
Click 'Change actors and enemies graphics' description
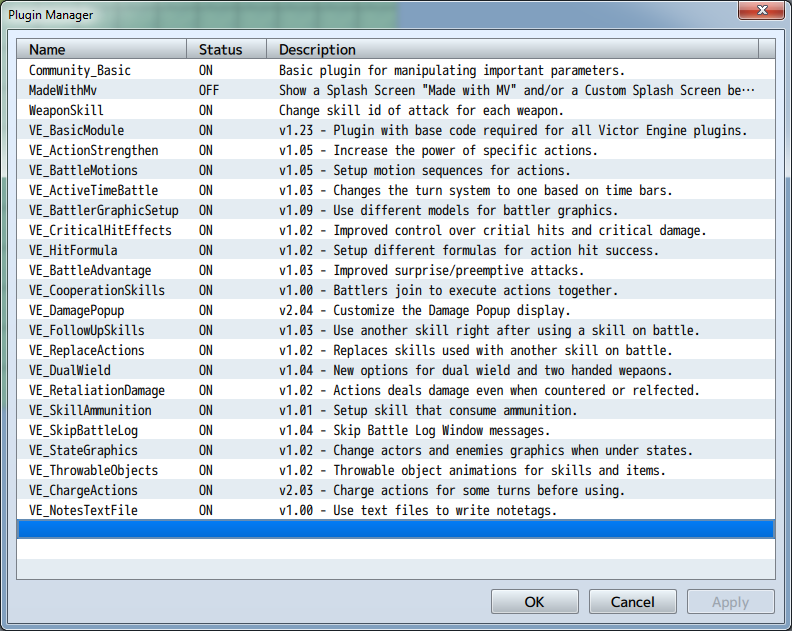[486, 451]
